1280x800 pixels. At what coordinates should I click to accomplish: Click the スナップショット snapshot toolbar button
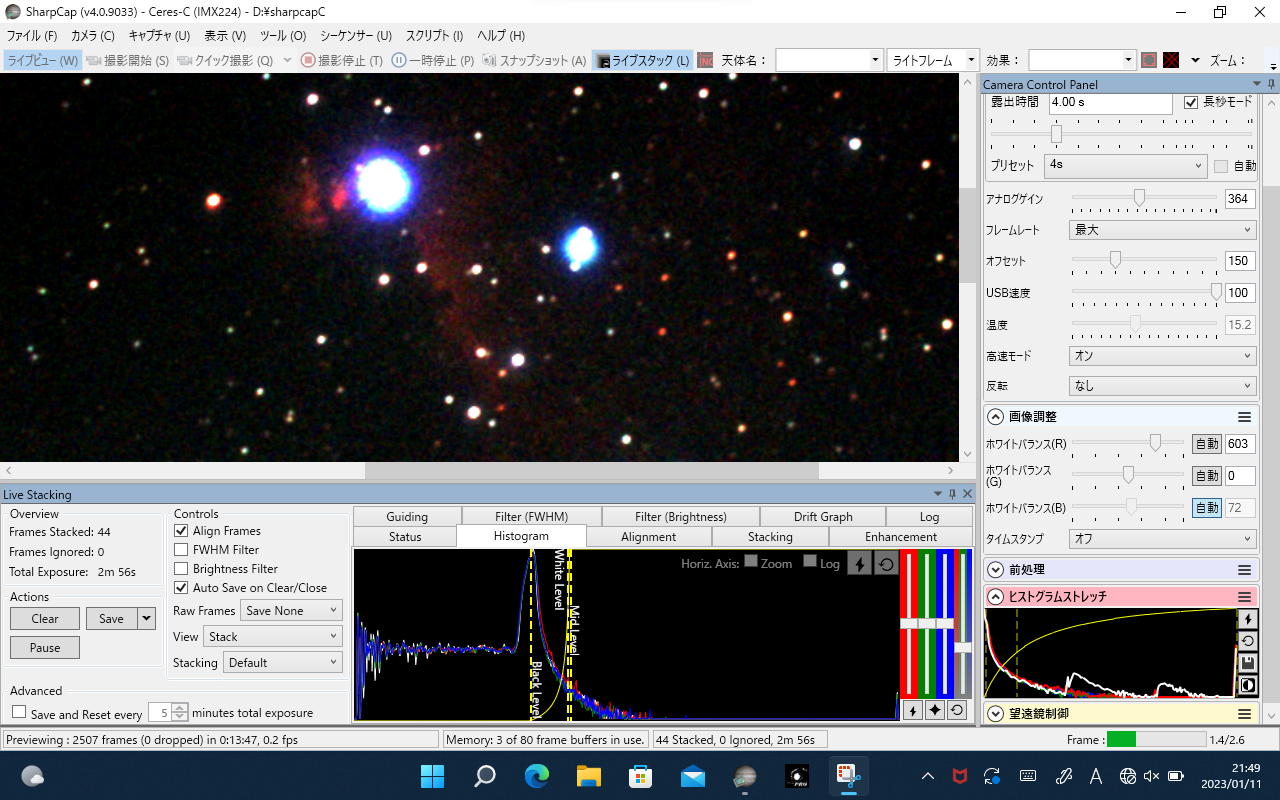[534, 60]
